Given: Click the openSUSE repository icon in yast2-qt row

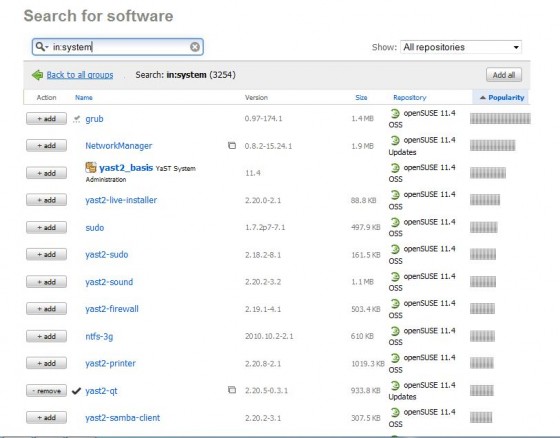Looking at the screenshot, I should tap(395, 385).
